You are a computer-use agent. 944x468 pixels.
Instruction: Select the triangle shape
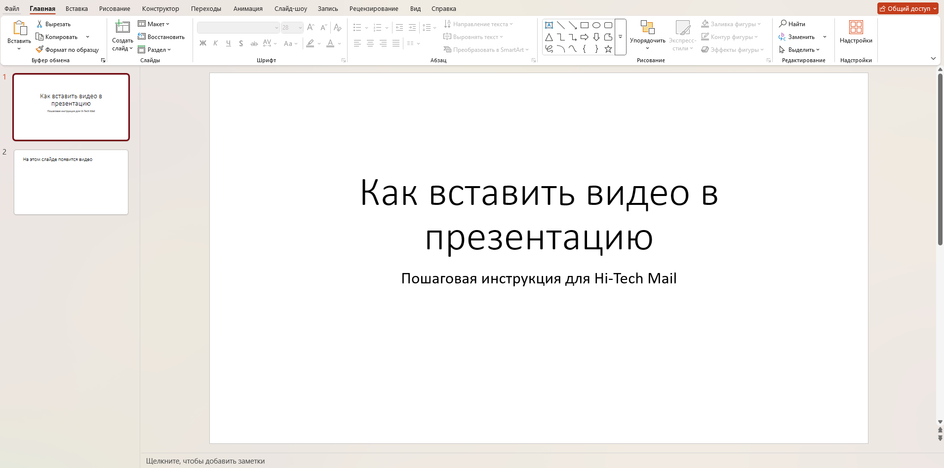tap(548, 37)
